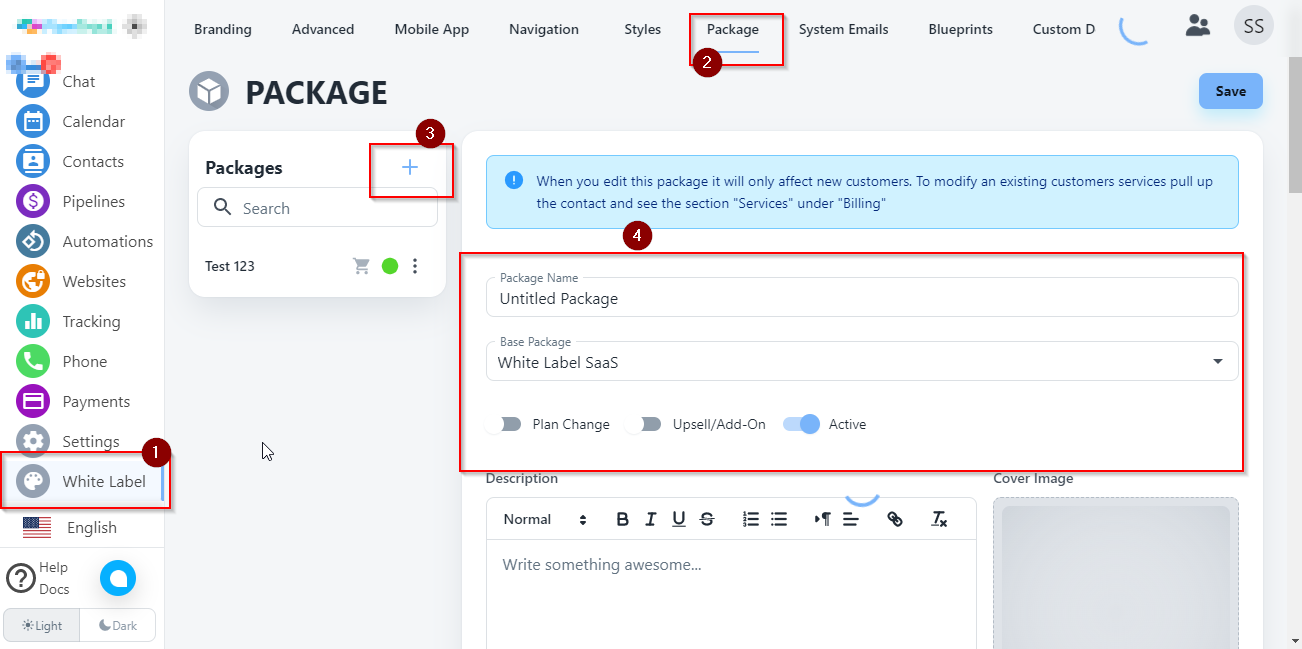Open the Branding tab
This screenshot has width=1302, height=649.
tap(222, 29)
